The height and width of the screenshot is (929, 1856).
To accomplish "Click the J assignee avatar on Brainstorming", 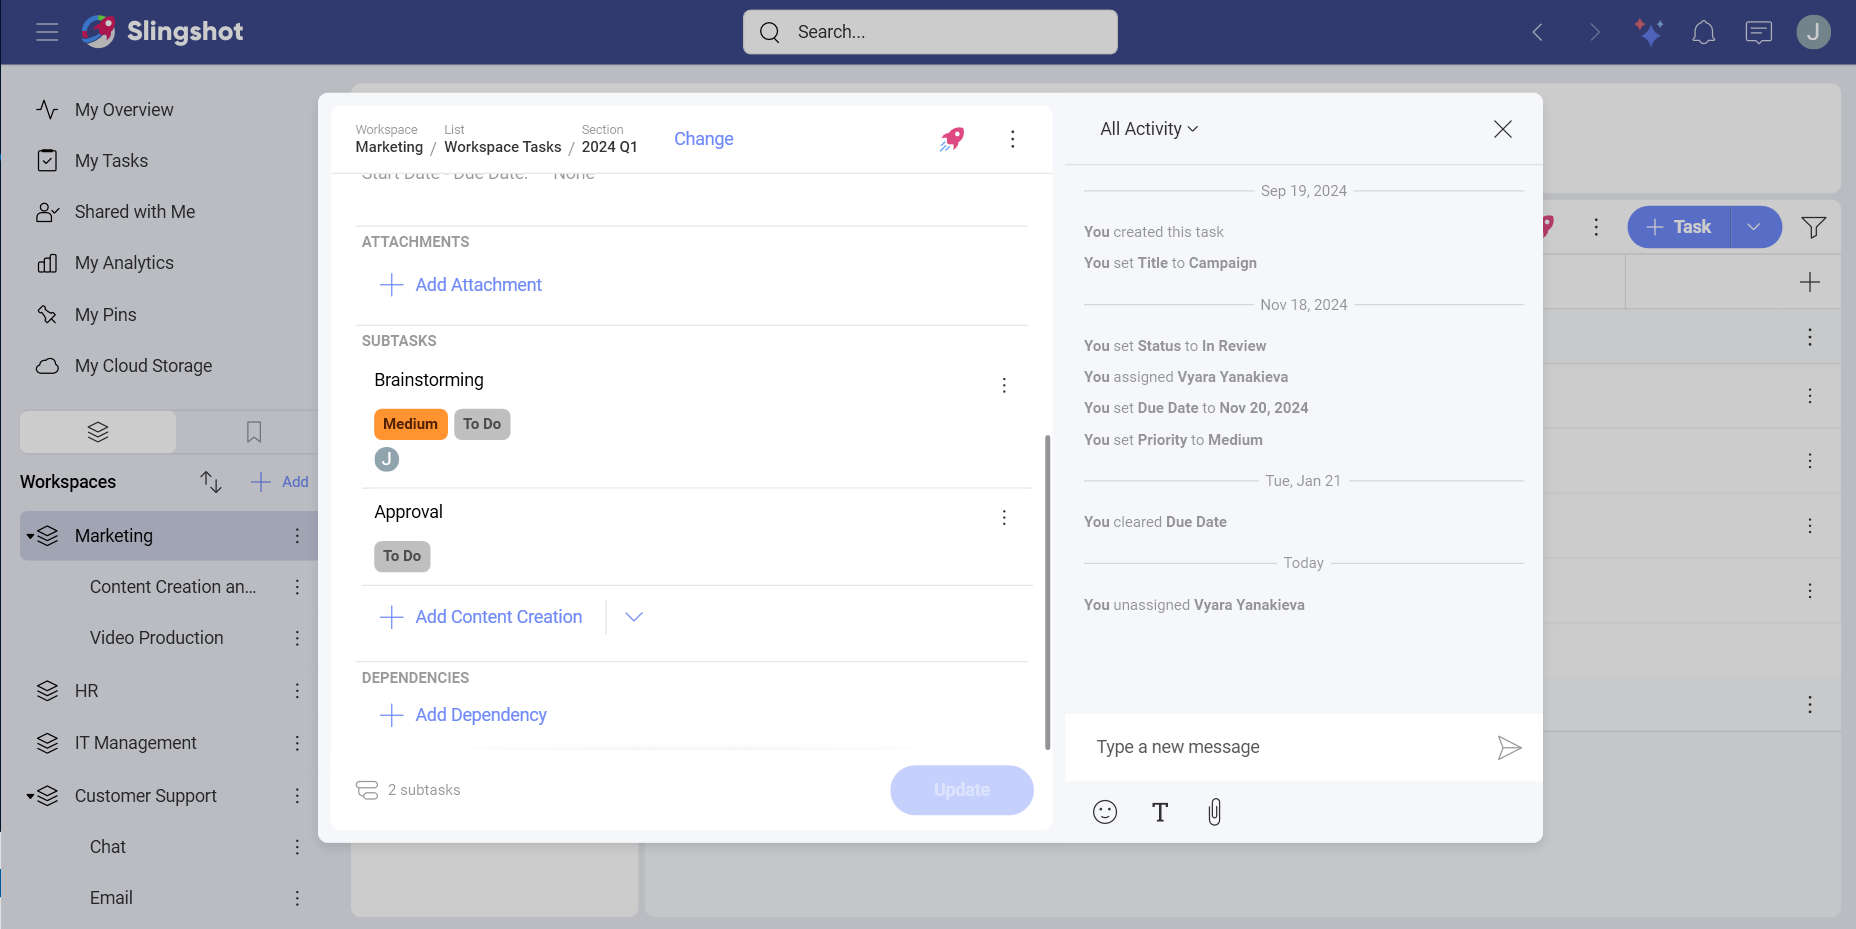I will [387, 459].
